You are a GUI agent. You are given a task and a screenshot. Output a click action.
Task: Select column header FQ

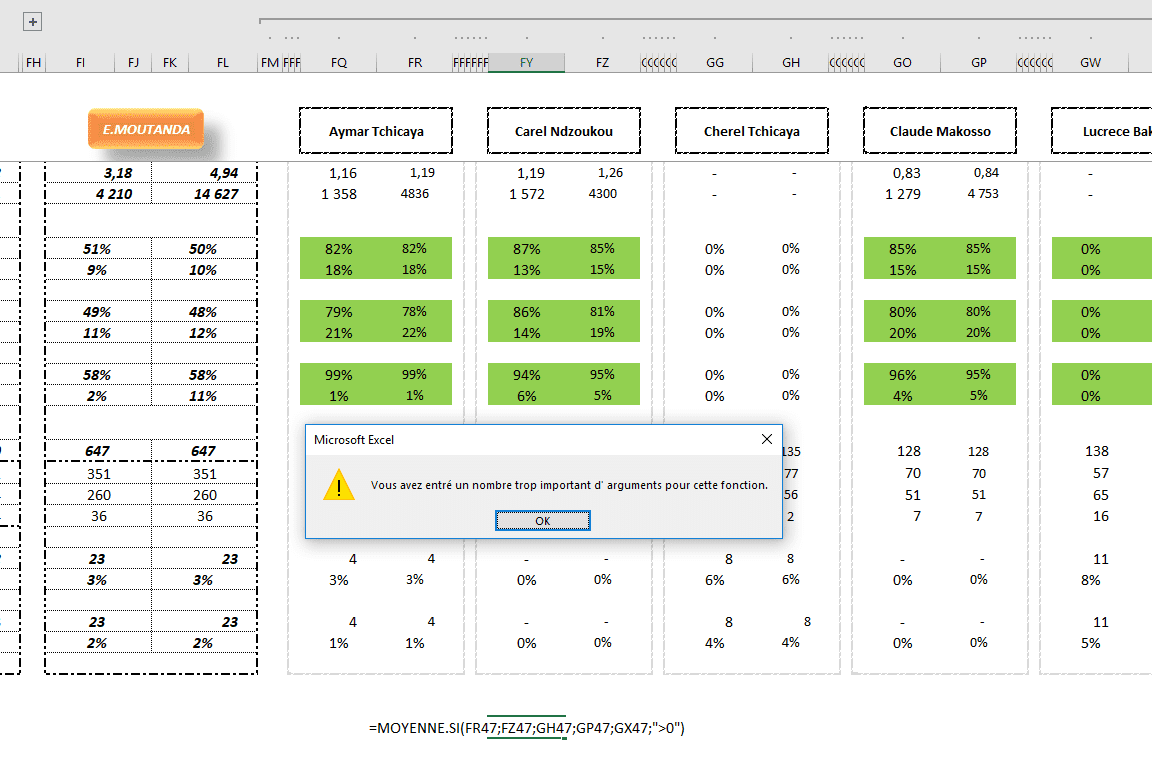click(339, 63)
